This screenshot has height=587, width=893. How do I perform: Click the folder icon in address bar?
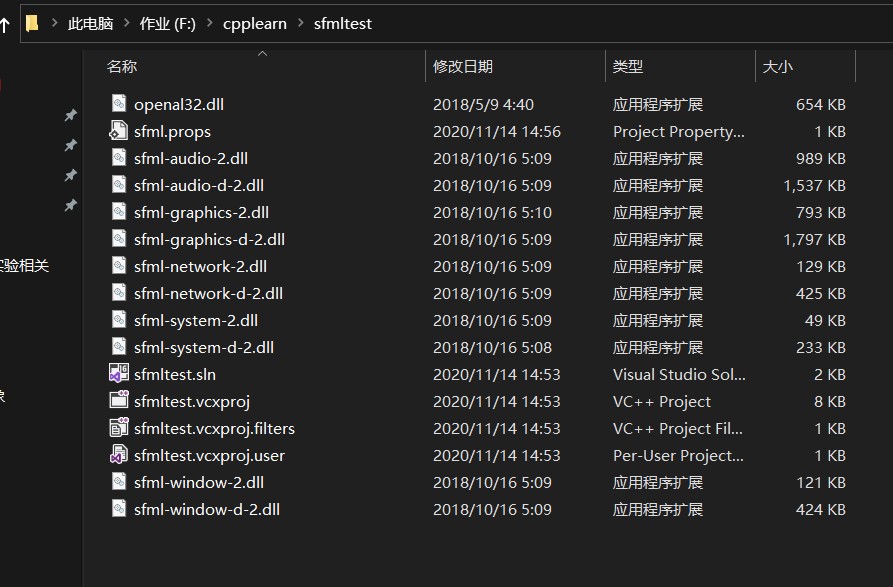tap(32, 23)
